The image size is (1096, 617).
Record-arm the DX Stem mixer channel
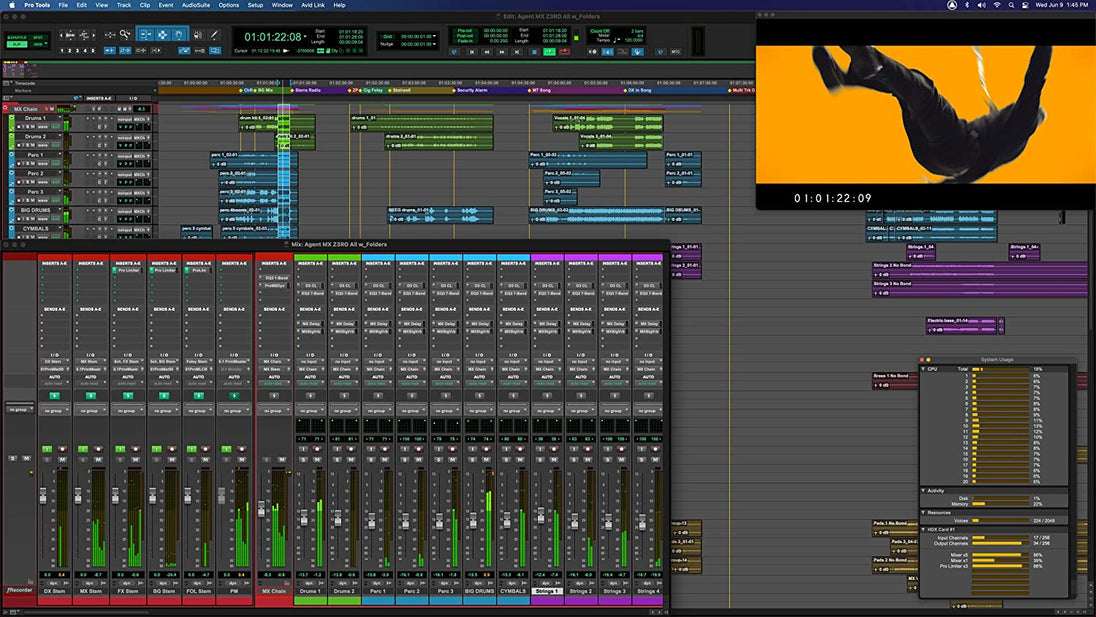tap(63, 448)
